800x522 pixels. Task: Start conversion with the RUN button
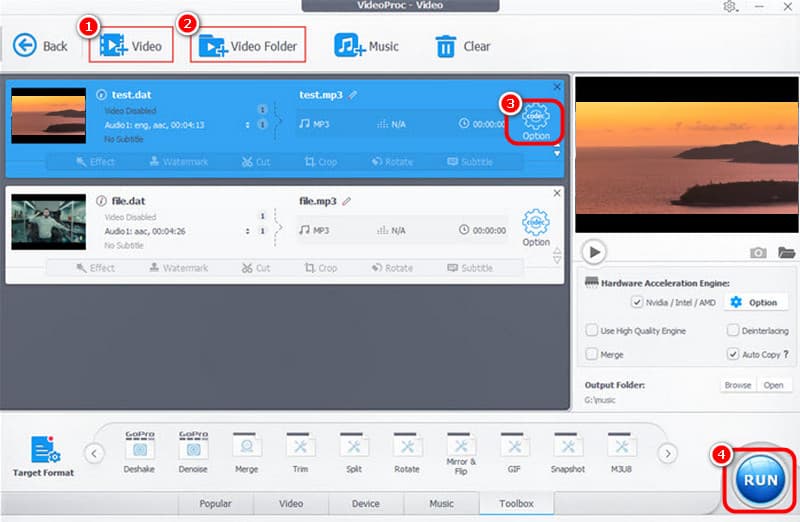[x=760, y=480]
